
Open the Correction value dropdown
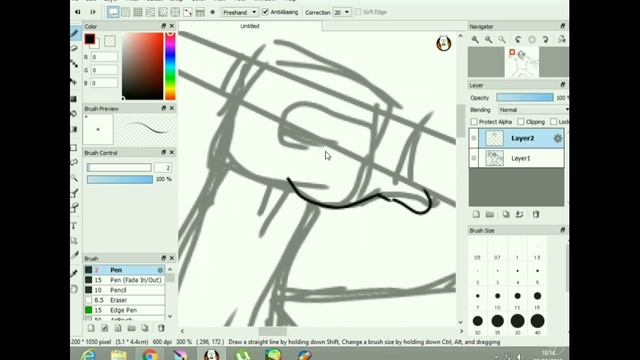pyautogui.click(x=342, y=12)
